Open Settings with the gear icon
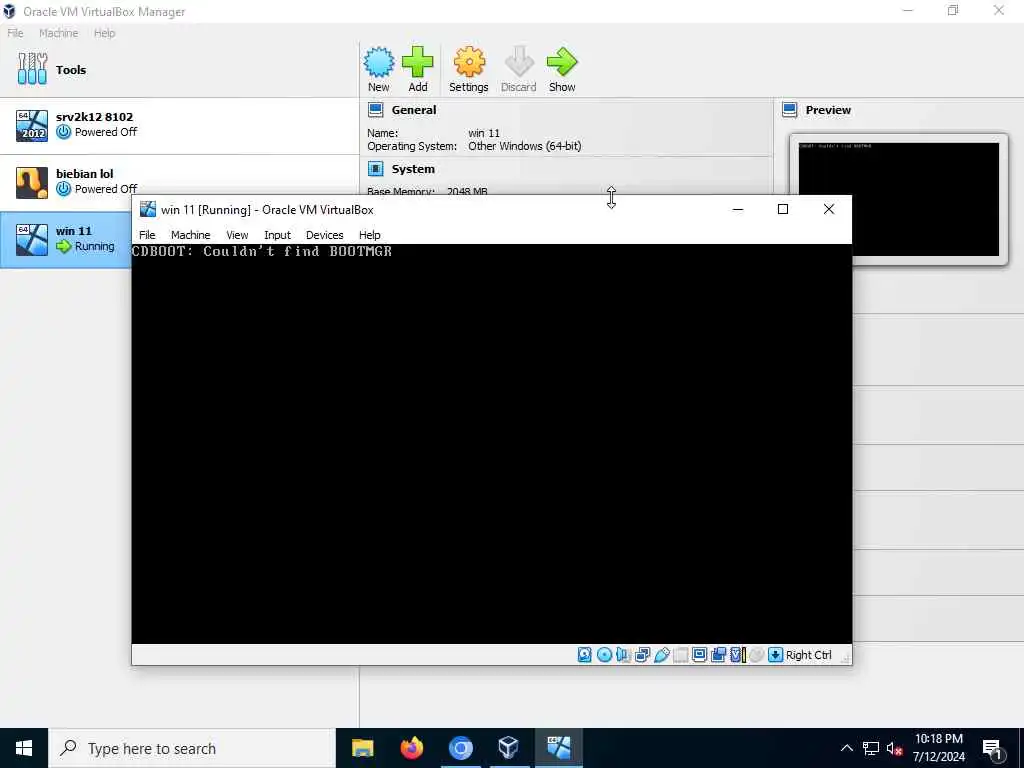This screenshot has height=768, width=1024. click(x=470, y=63)
